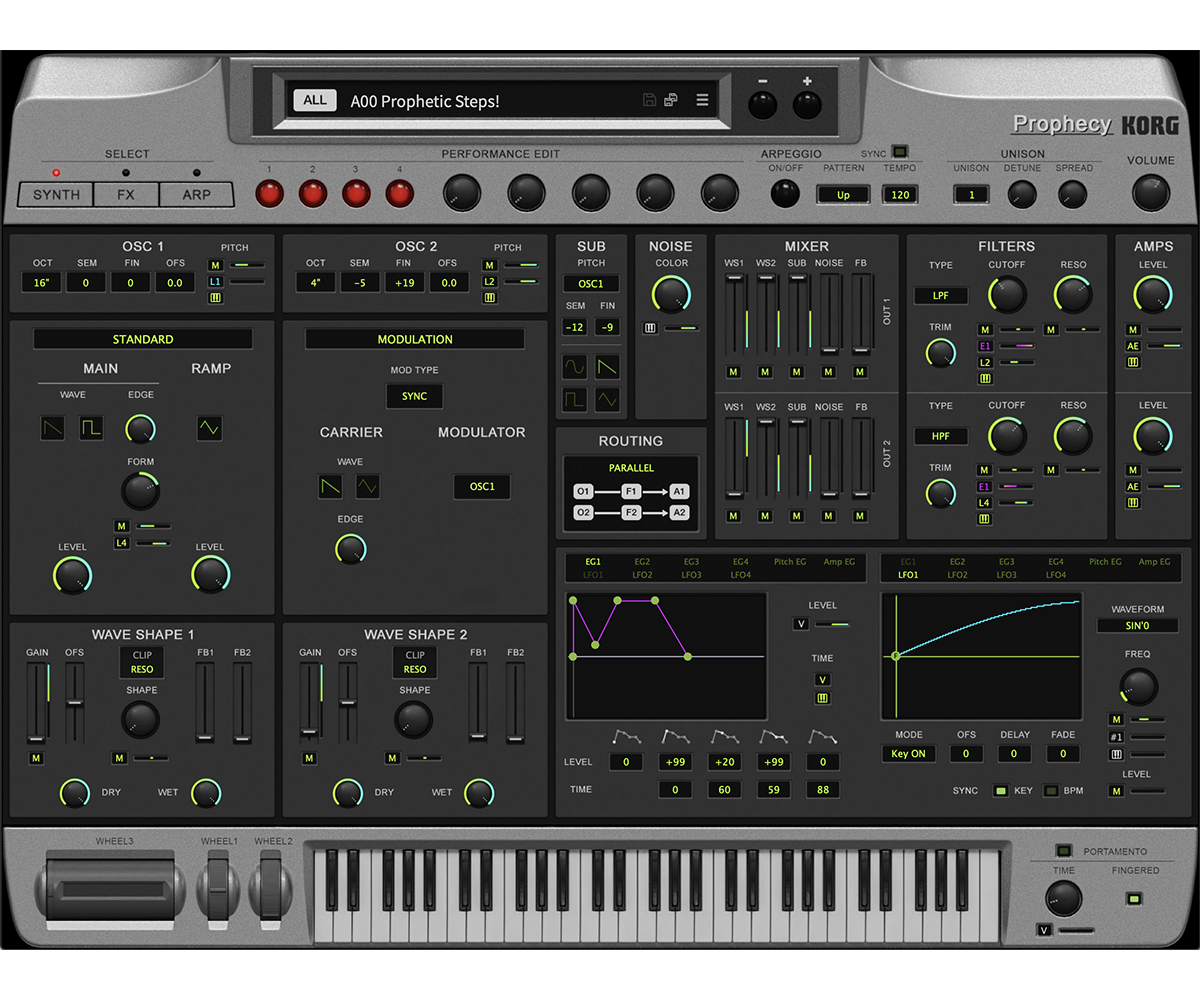Click the PARALLEL routing label
The height and width of the screenshot is (1000, 1200).
[631, 468]
